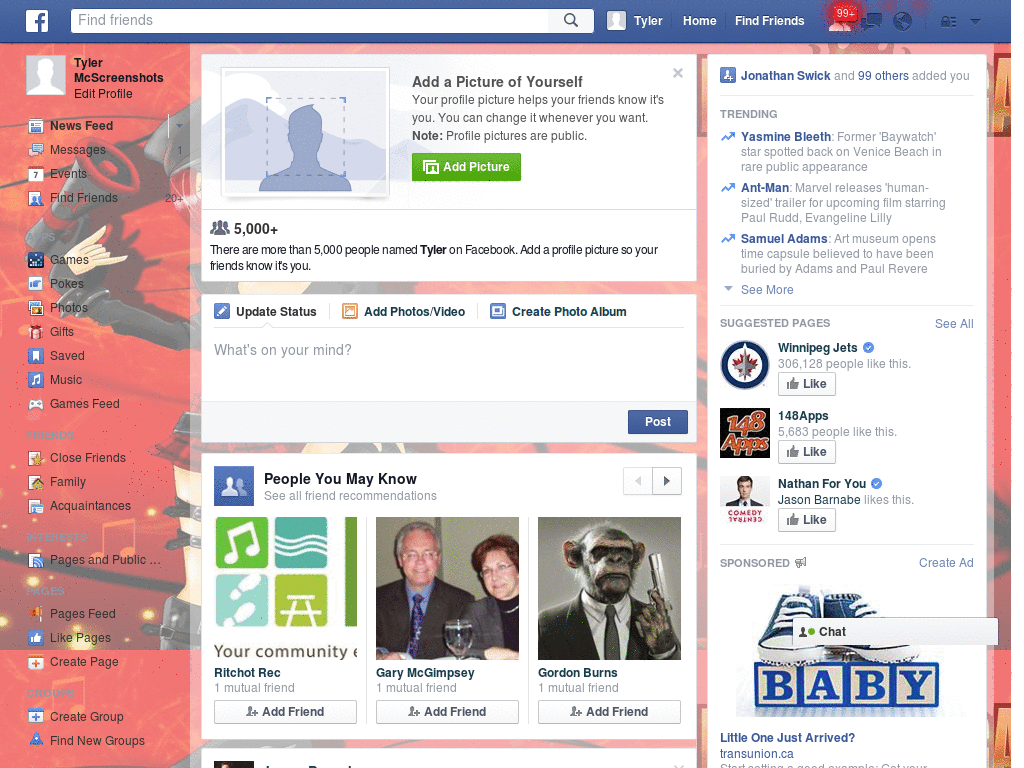Like the Nathan For You page

(807, 520)
